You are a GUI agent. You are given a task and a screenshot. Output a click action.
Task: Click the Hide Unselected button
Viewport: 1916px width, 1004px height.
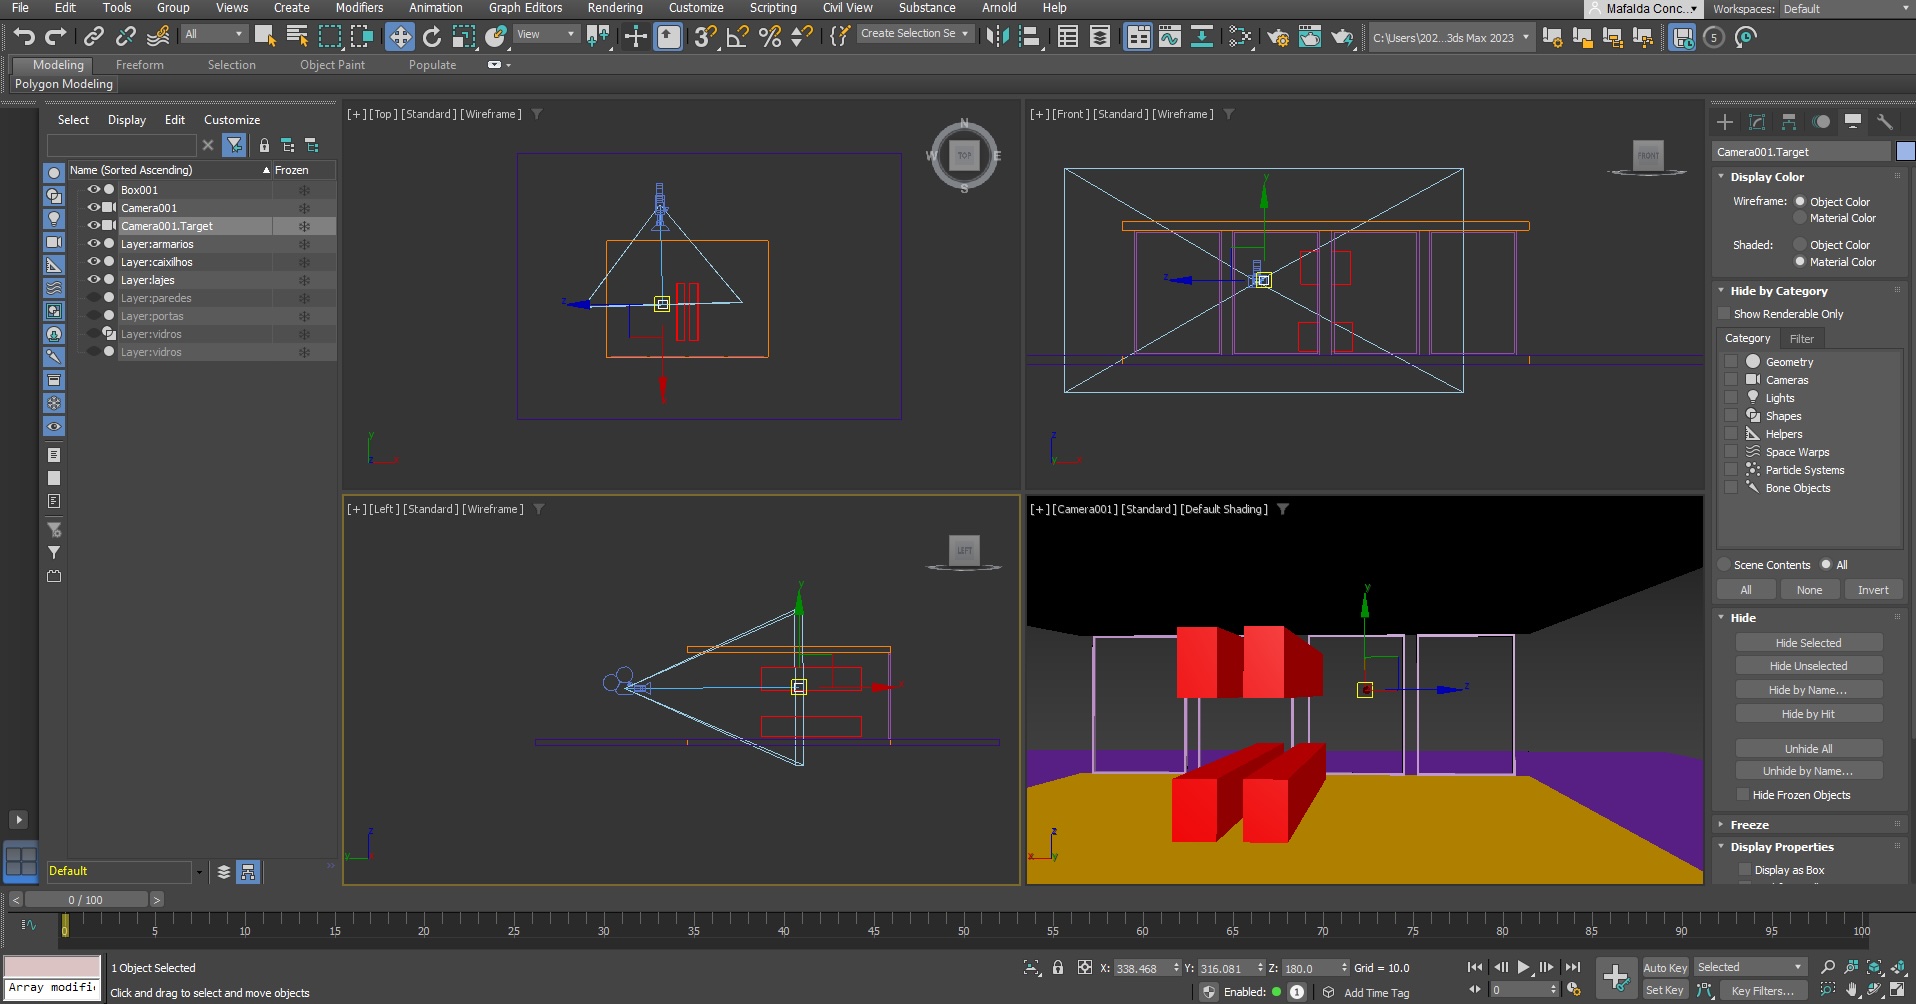point(1808,666)
